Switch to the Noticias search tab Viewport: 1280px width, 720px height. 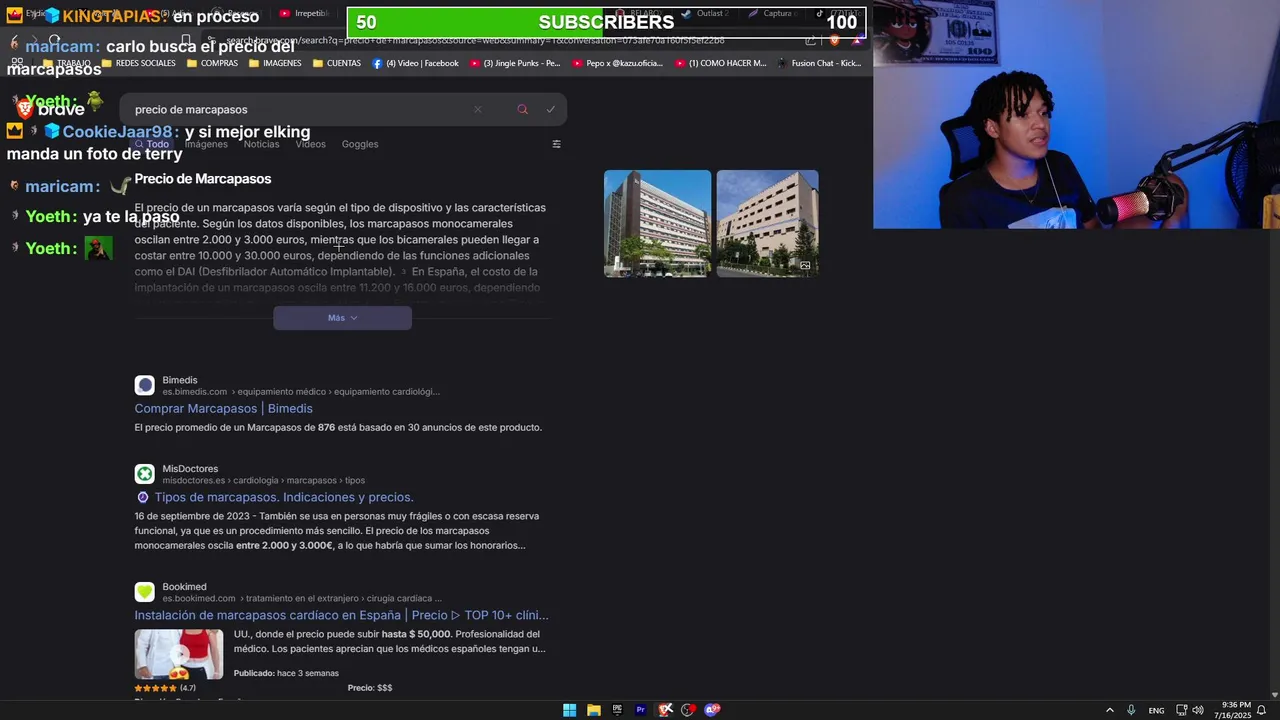tap(261, 144)
